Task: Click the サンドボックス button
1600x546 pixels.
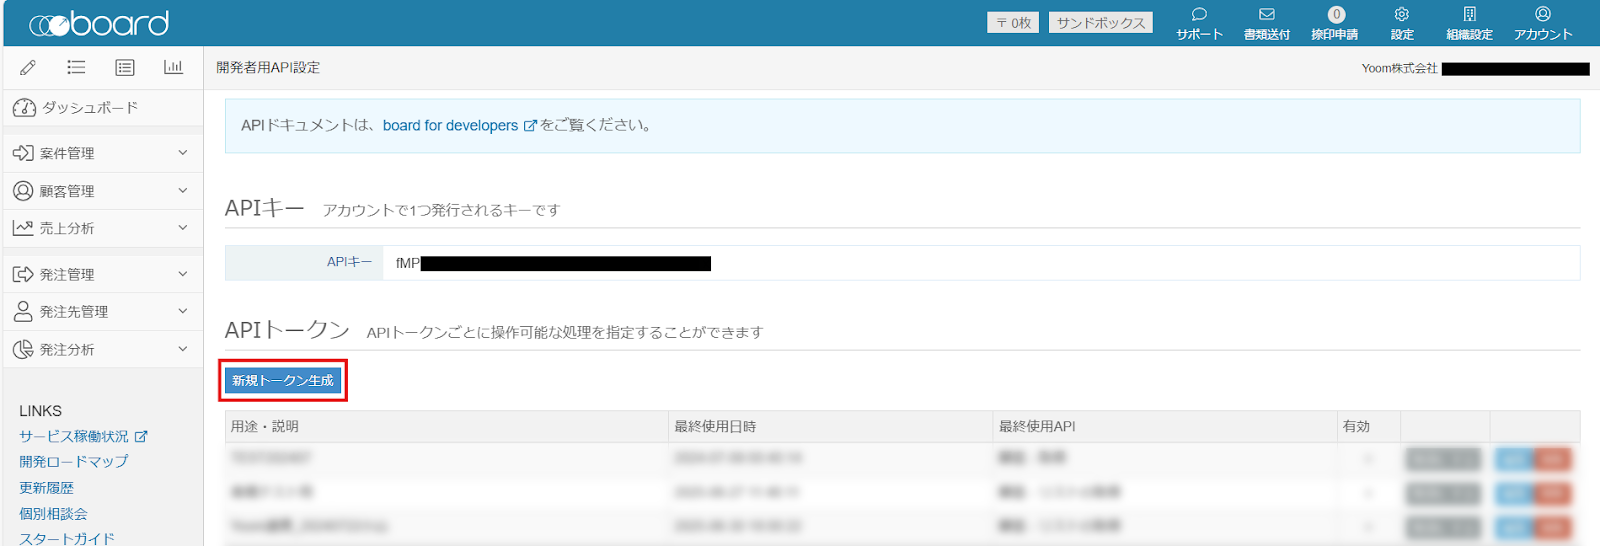Action: [x=1101, y=23]
